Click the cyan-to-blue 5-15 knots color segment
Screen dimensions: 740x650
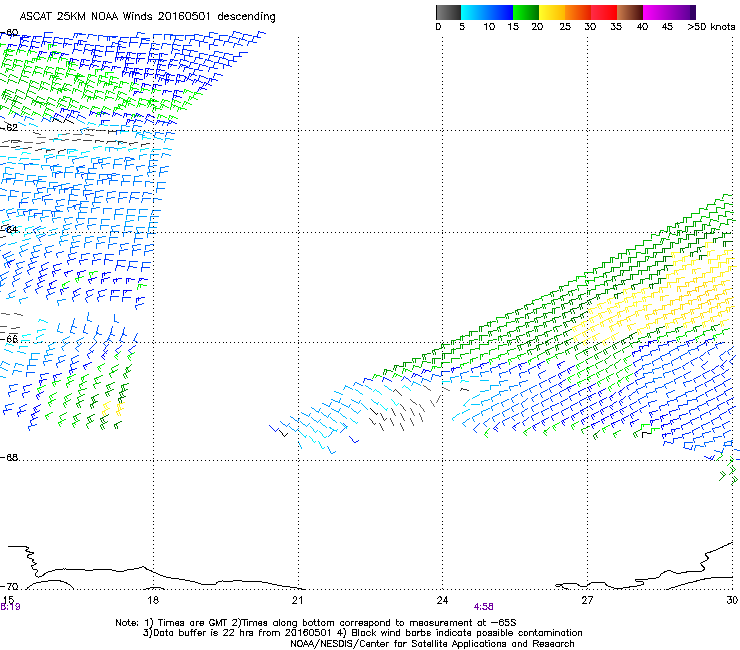pos(487,12)
